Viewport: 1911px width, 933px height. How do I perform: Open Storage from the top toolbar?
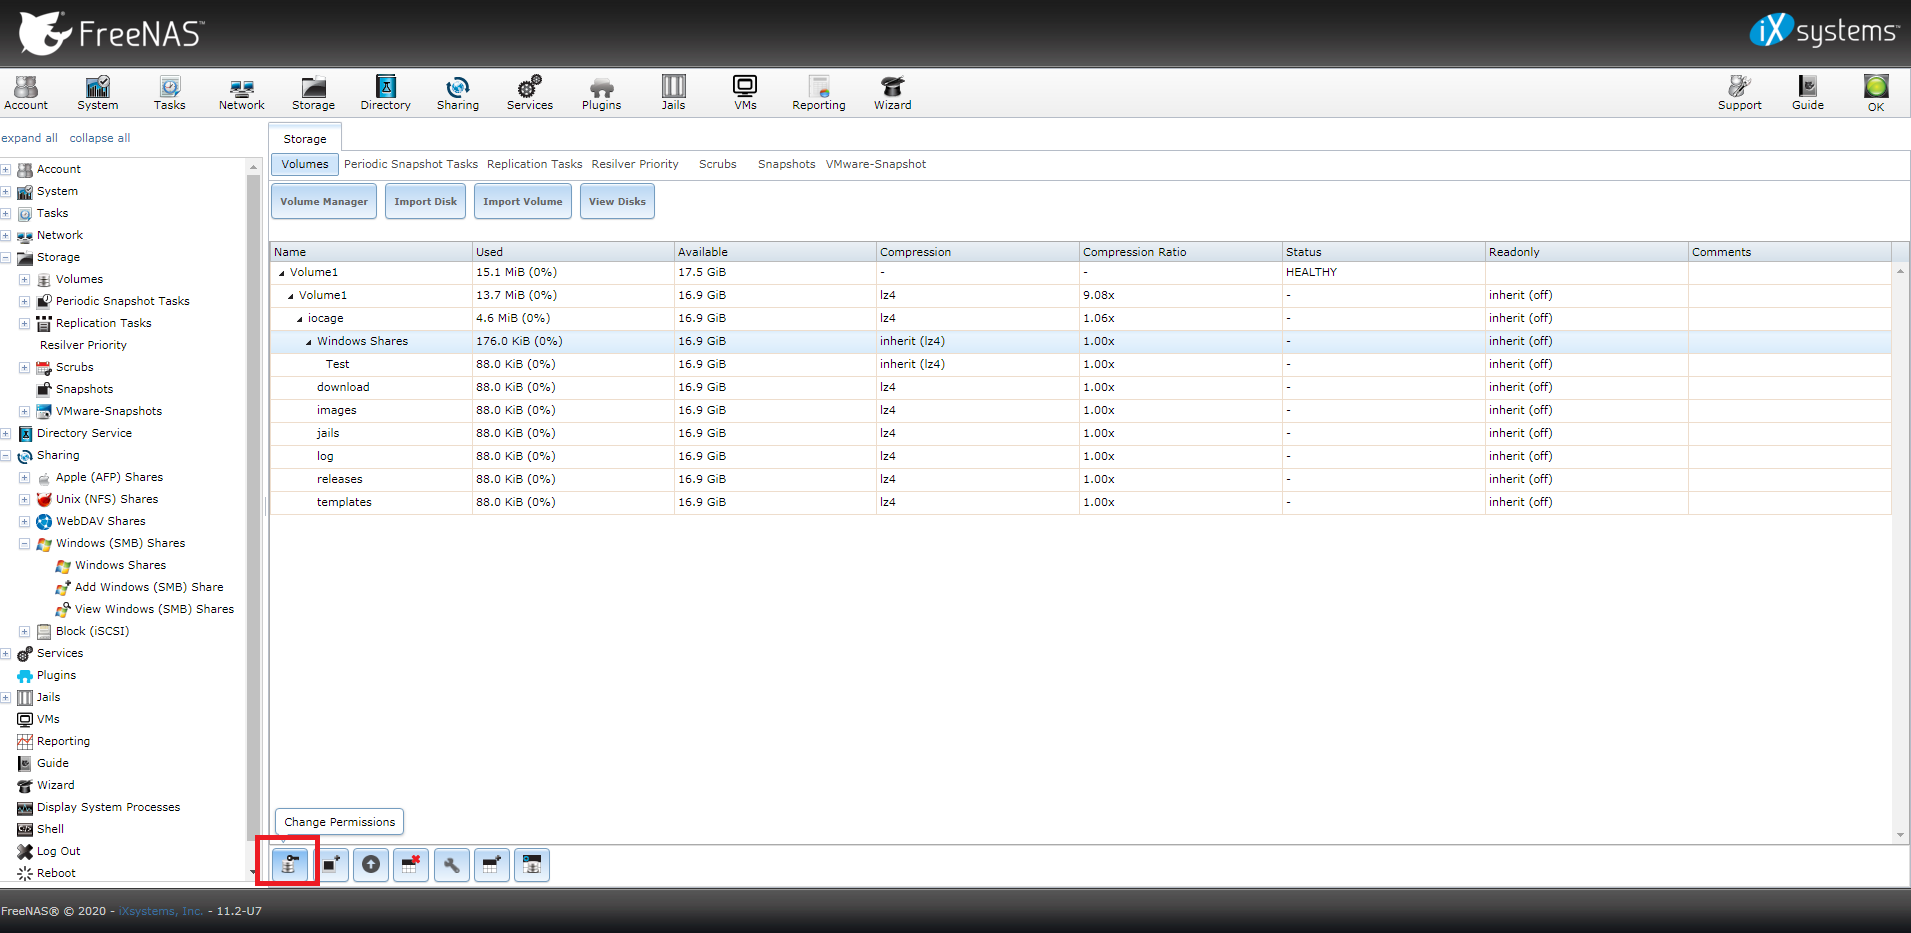pos(314,92)
